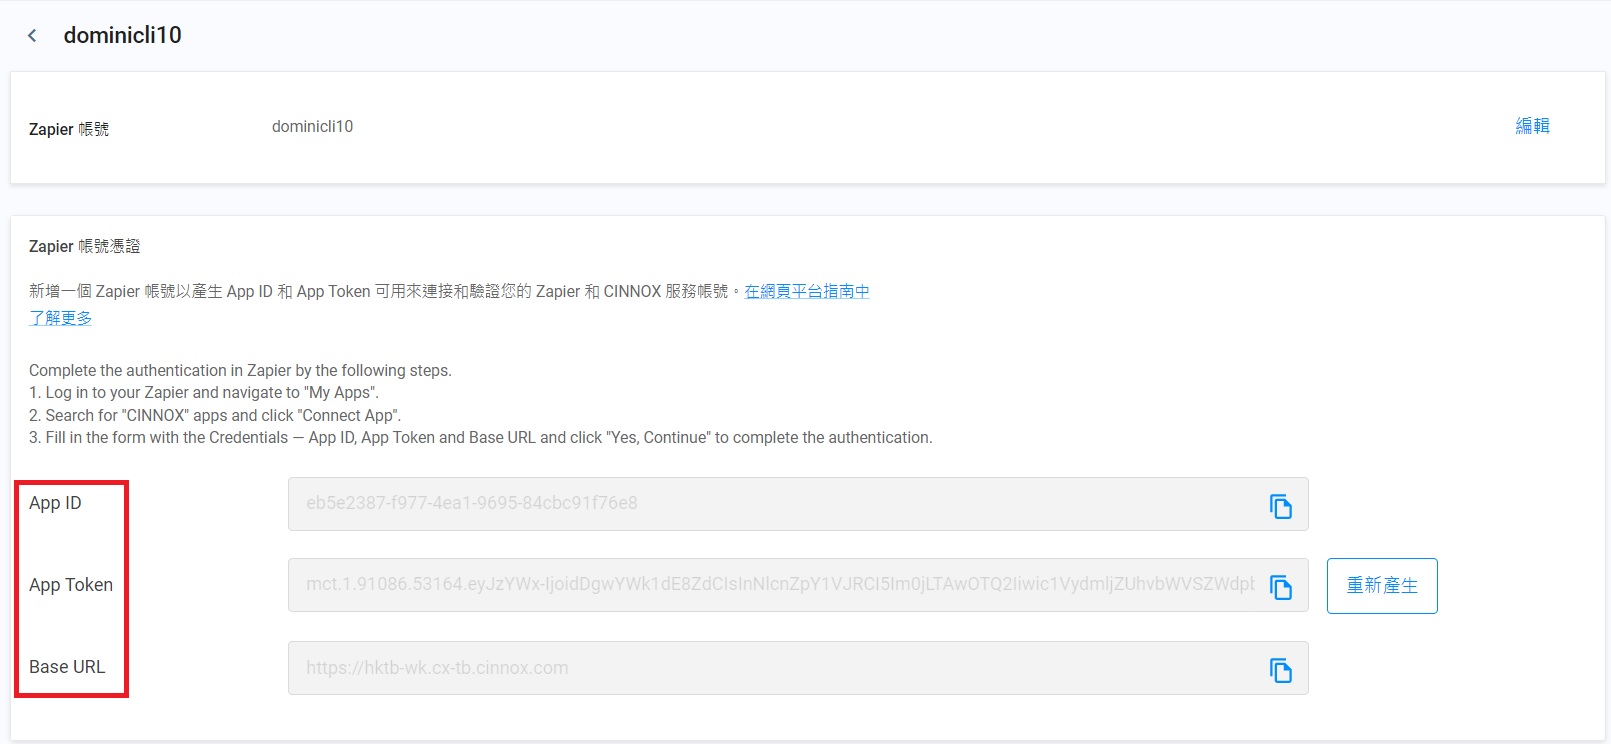
Task: Click inside the App Token field
Action: (x=798, y=585)
